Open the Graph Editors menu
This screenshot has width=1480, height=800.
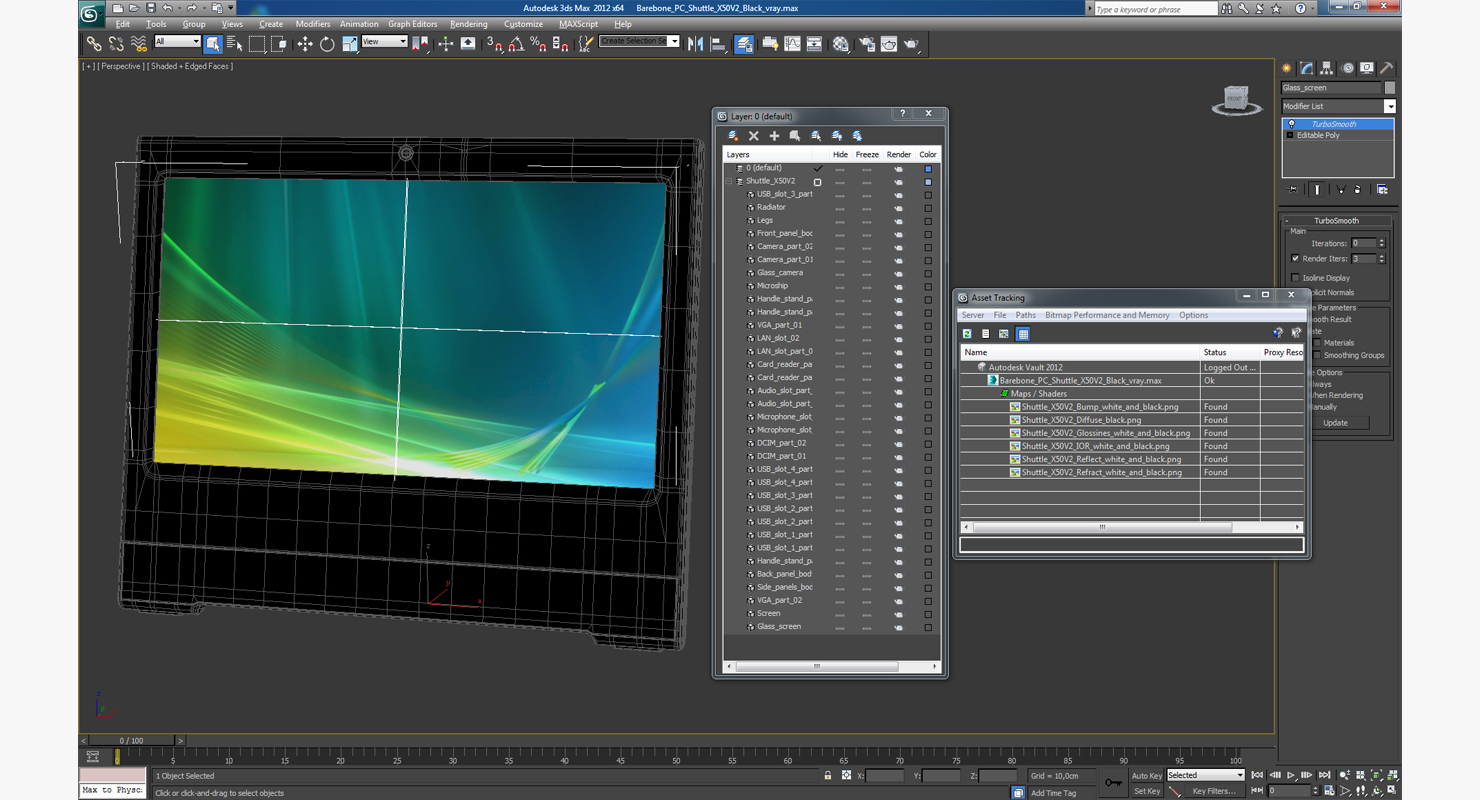coord(412,24)
